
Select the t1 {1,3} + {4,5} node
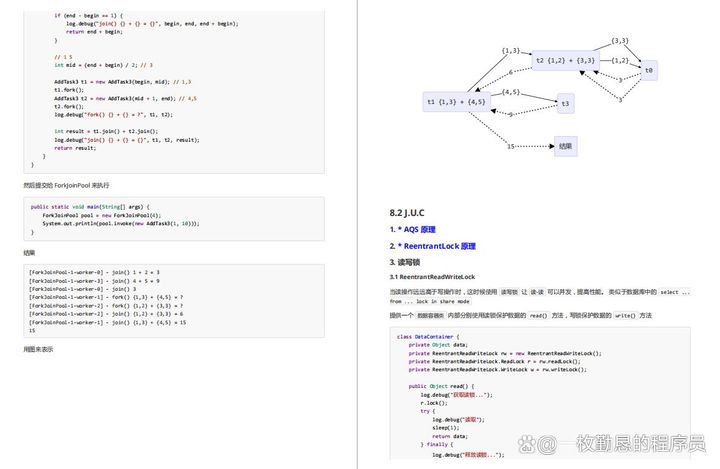click(456, 102)
